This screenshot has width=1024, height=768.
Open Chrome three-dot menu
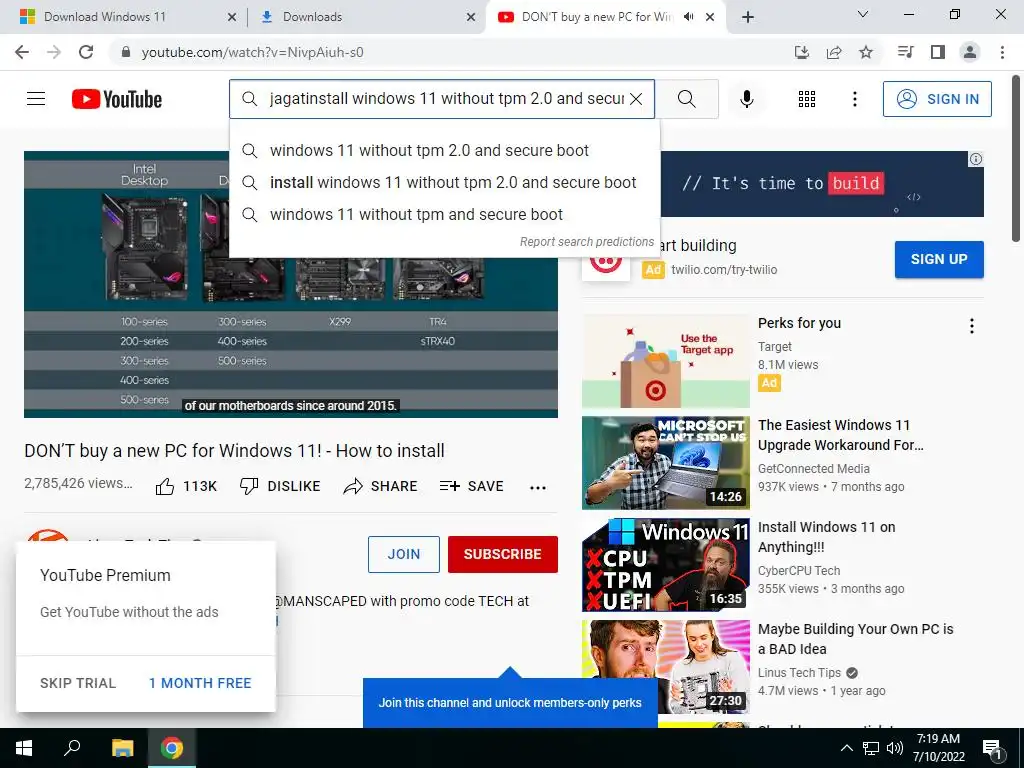coord(1002,52)
